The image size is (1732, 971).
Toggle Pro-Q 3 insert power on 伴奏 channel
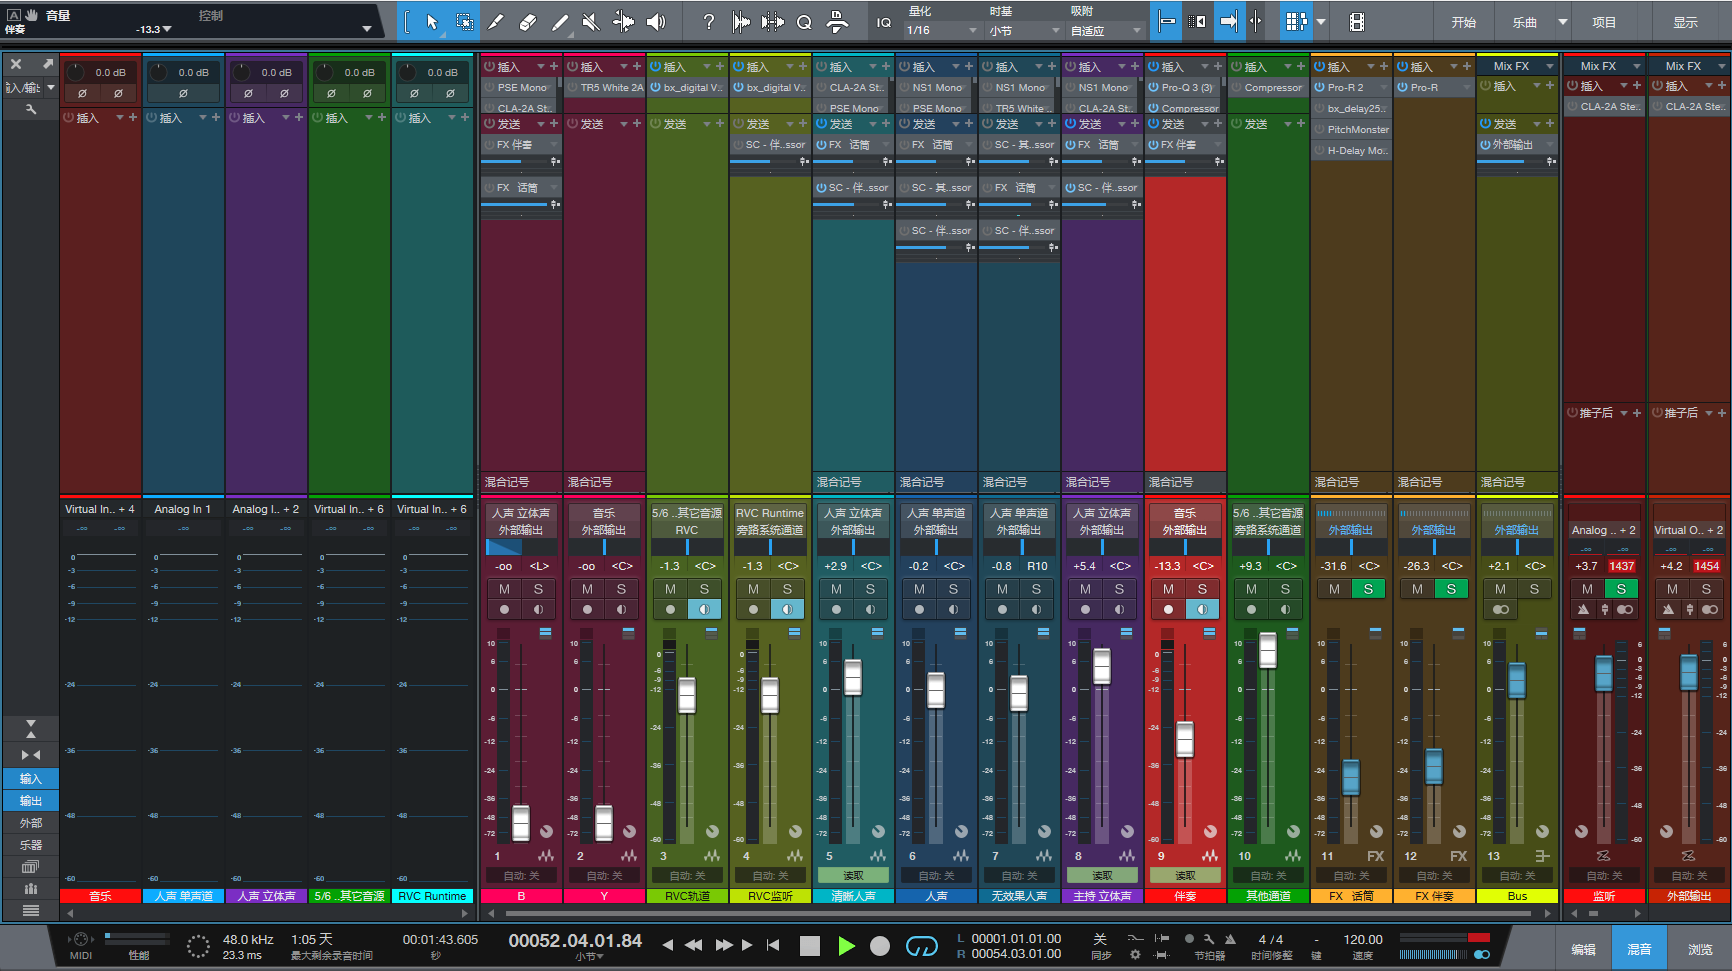click(1153, 88)
